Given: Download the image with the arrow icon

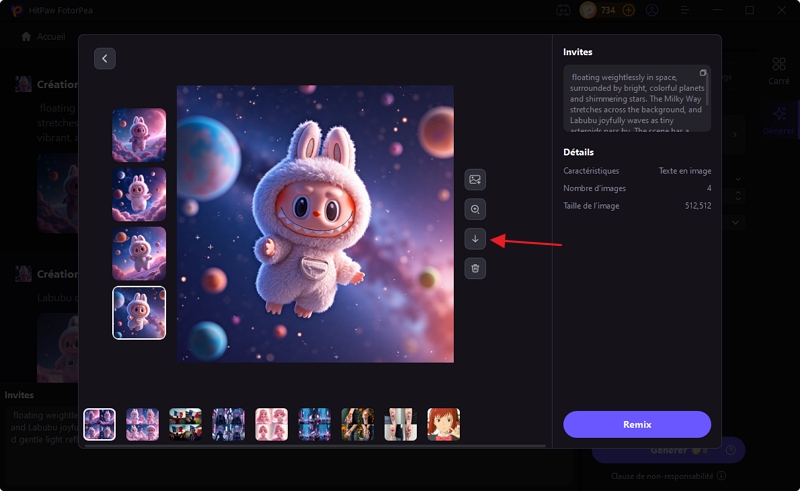Looking at the screenshot, I should 475,239.
